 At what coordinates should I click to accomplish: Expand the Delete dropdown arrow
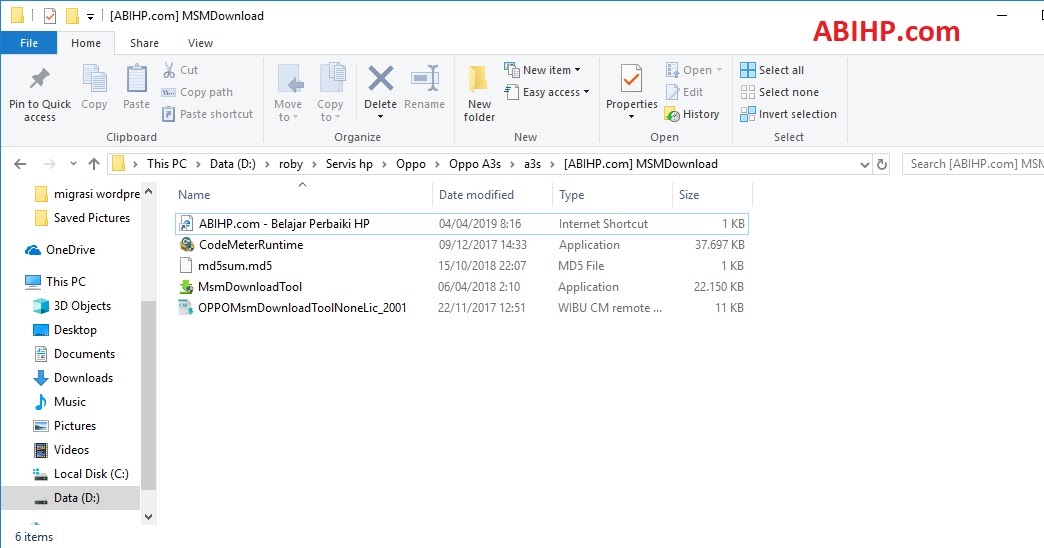coord(380,117)
